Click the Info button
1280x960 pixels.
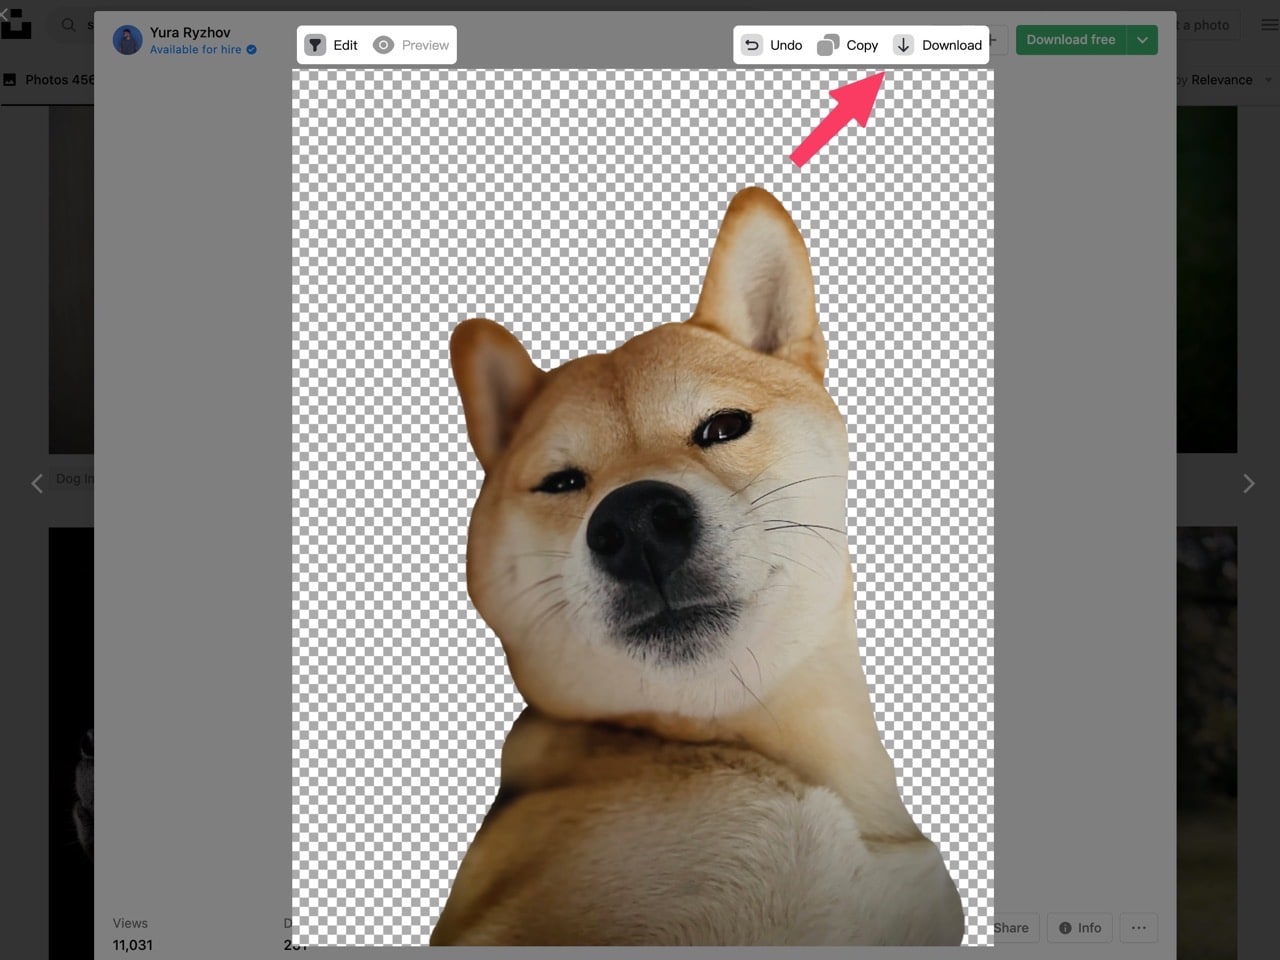click(1080, 928)
